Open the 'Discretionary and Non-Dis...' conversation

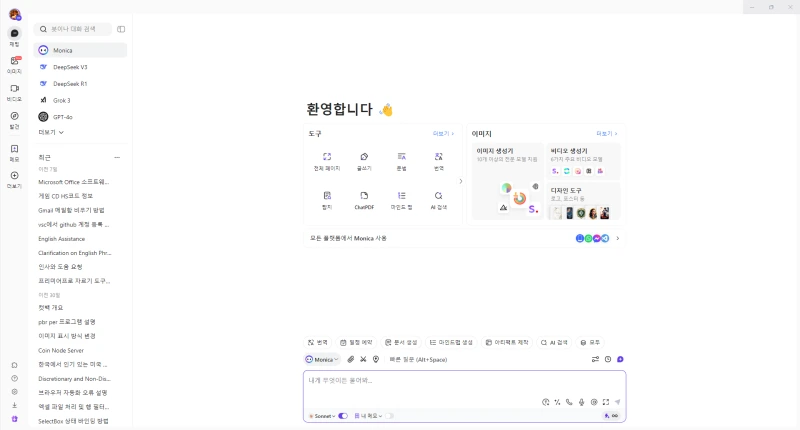point(74,378)
